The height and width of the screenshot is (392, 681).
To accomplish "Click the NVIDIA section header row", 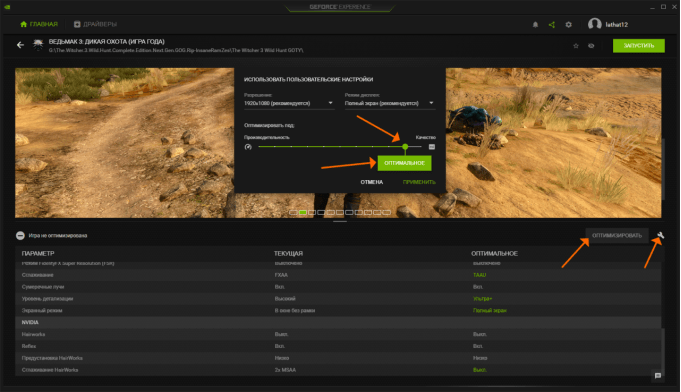I will 338,323.
